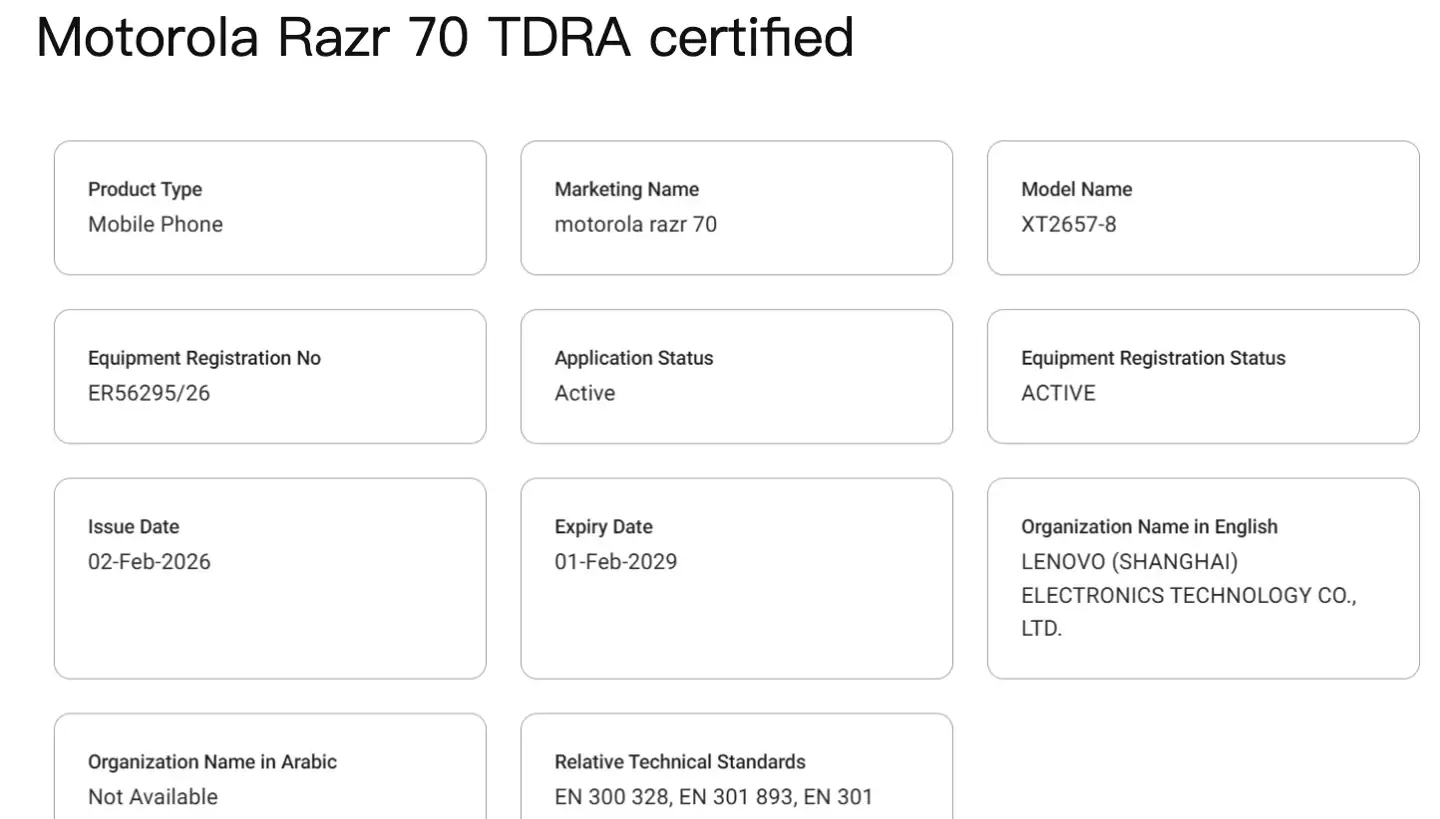Click the 02-Feb-2026 issue date
Image resolution: width=1440 pixels, height=819 pixels.
click(149, 562)
